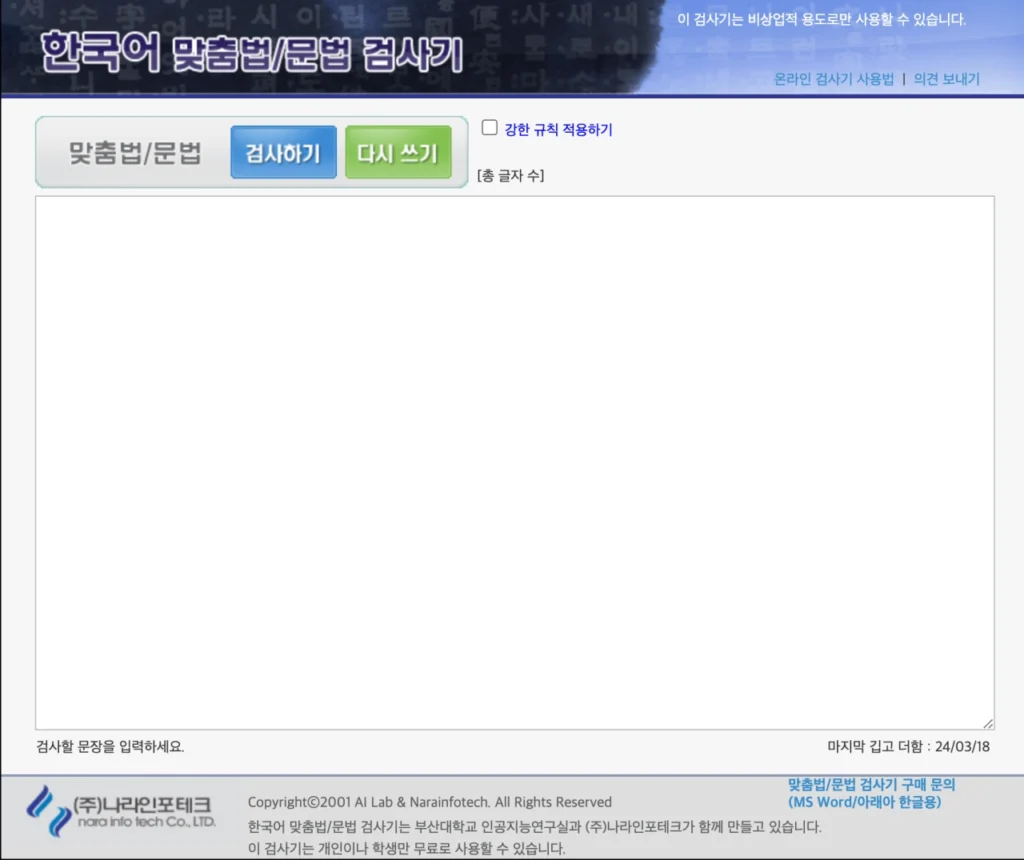Click the 검사하기 (Check) button
The width and height of the screenshot is (1024, 860).
click(x=283, y=151)
